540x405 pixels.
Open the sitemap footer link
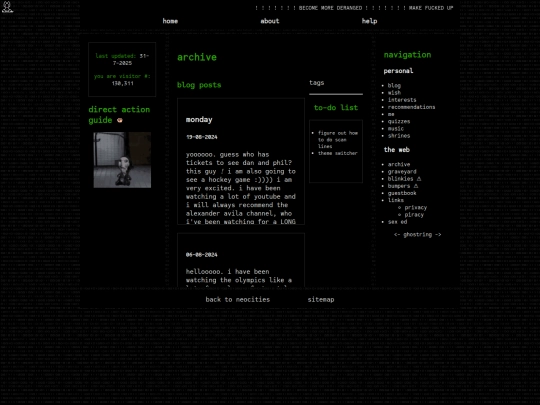pos(321,300)
